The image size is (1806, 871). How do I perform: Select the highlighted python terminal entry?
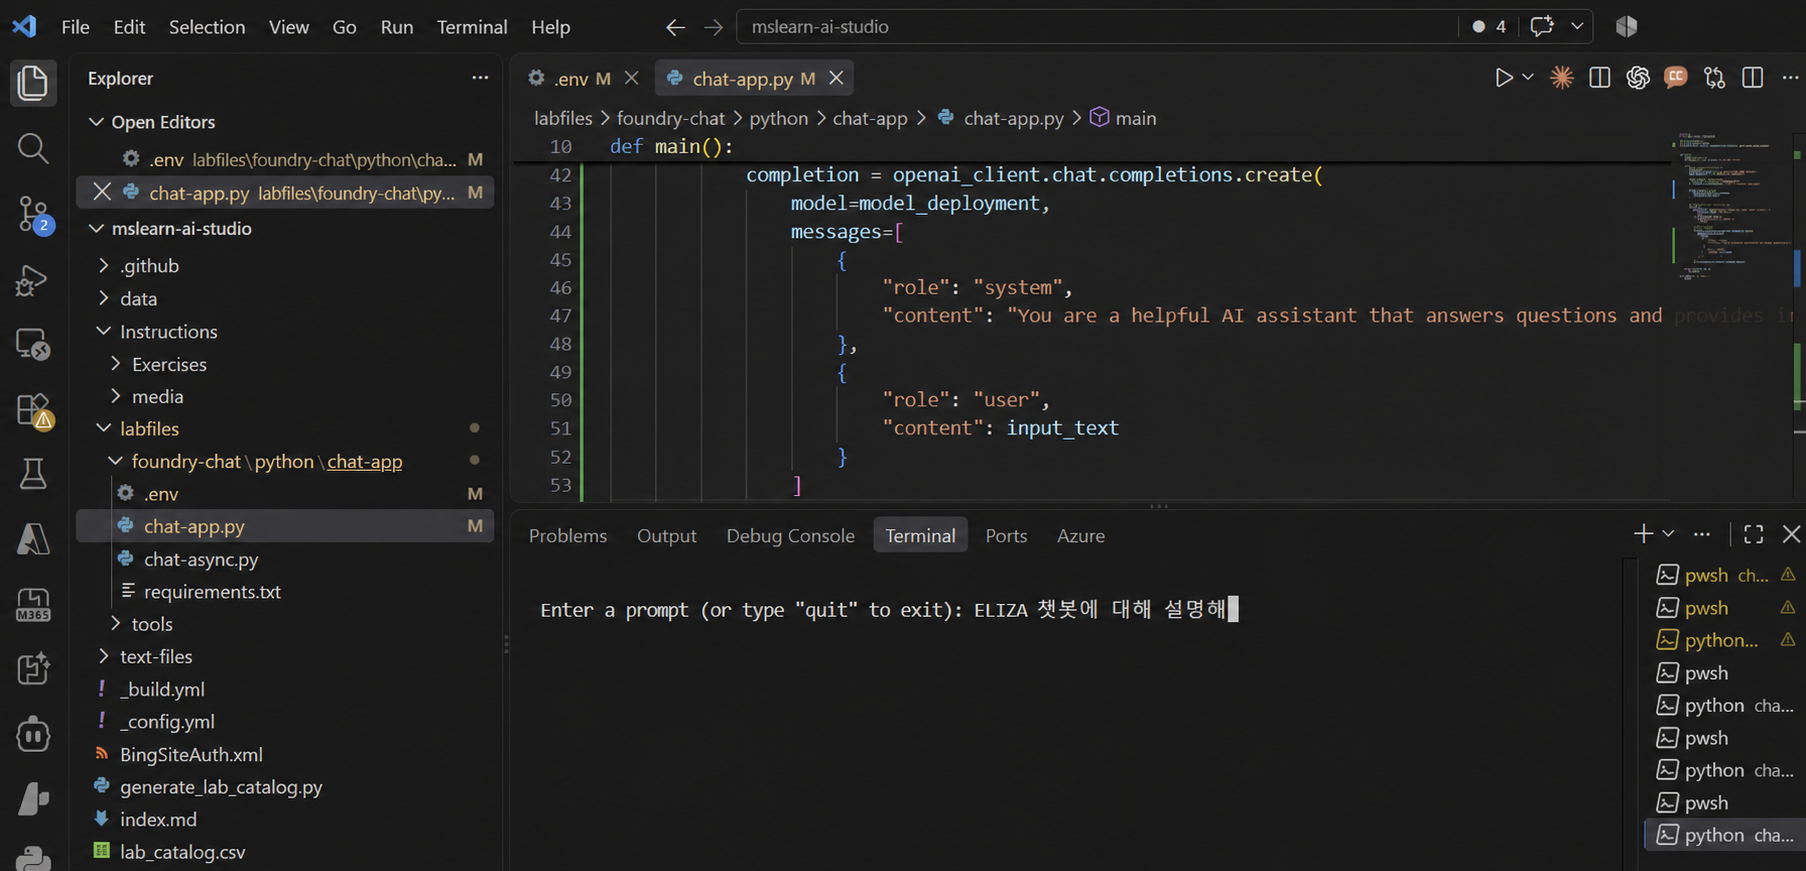(x=1725, y=835)
